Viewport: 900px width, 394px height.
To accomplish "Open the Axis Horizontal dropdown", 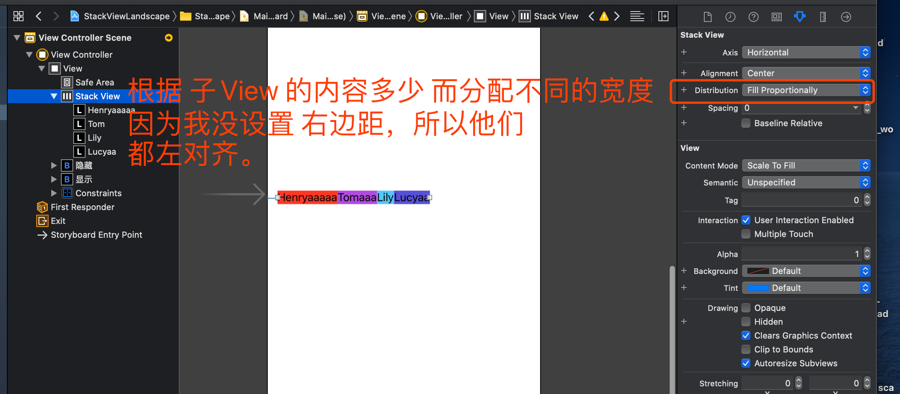I will [x=806, y=52].
